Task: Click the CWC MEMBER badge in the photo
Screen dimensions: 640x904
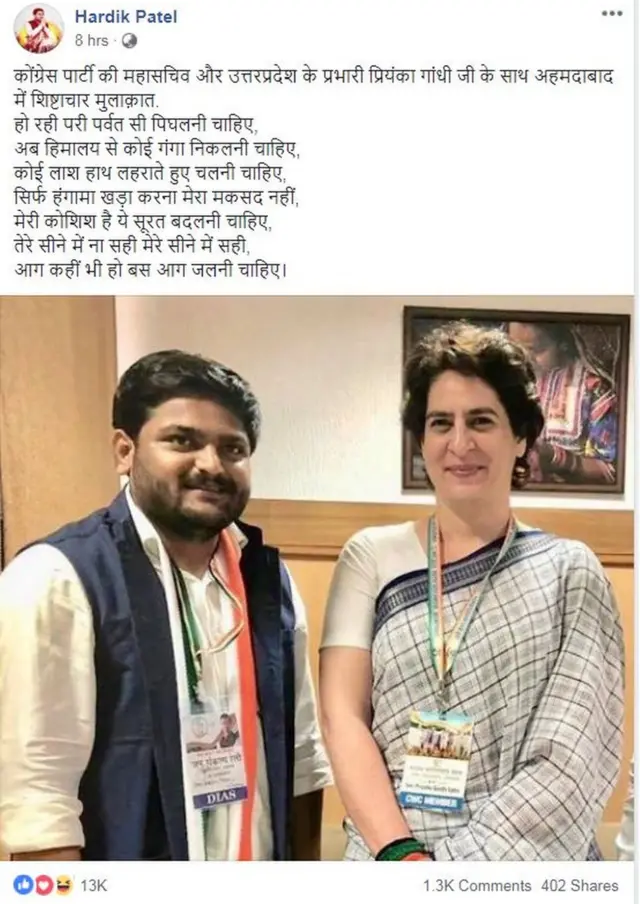Action: pos(432,803)
